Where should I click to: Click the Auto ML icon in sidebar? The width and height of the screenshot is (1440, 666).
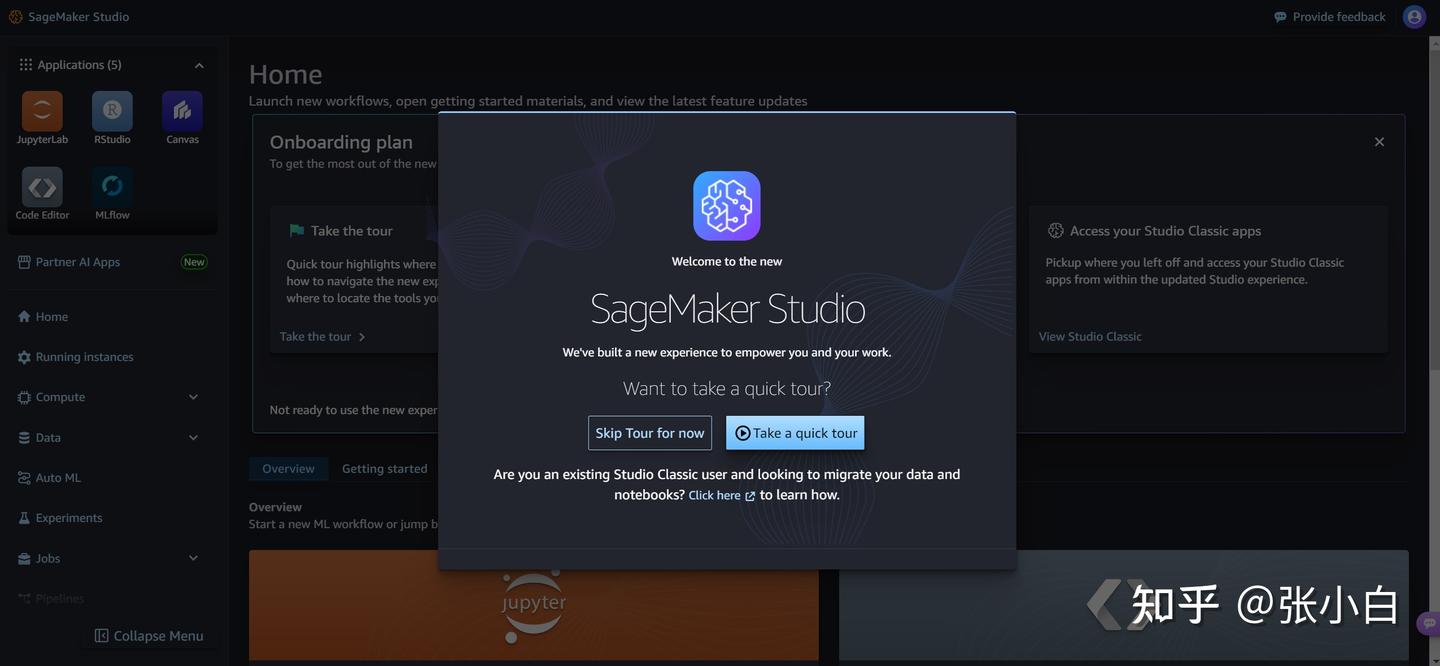(24, 478)
